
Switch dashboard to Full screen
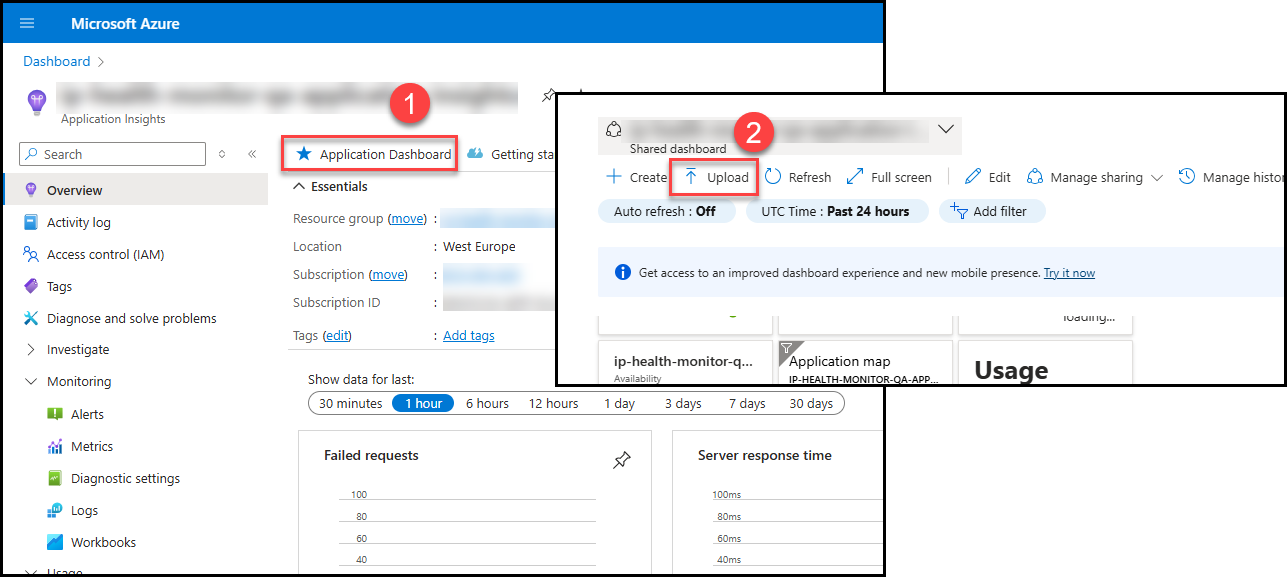click(x=889, y=177)
